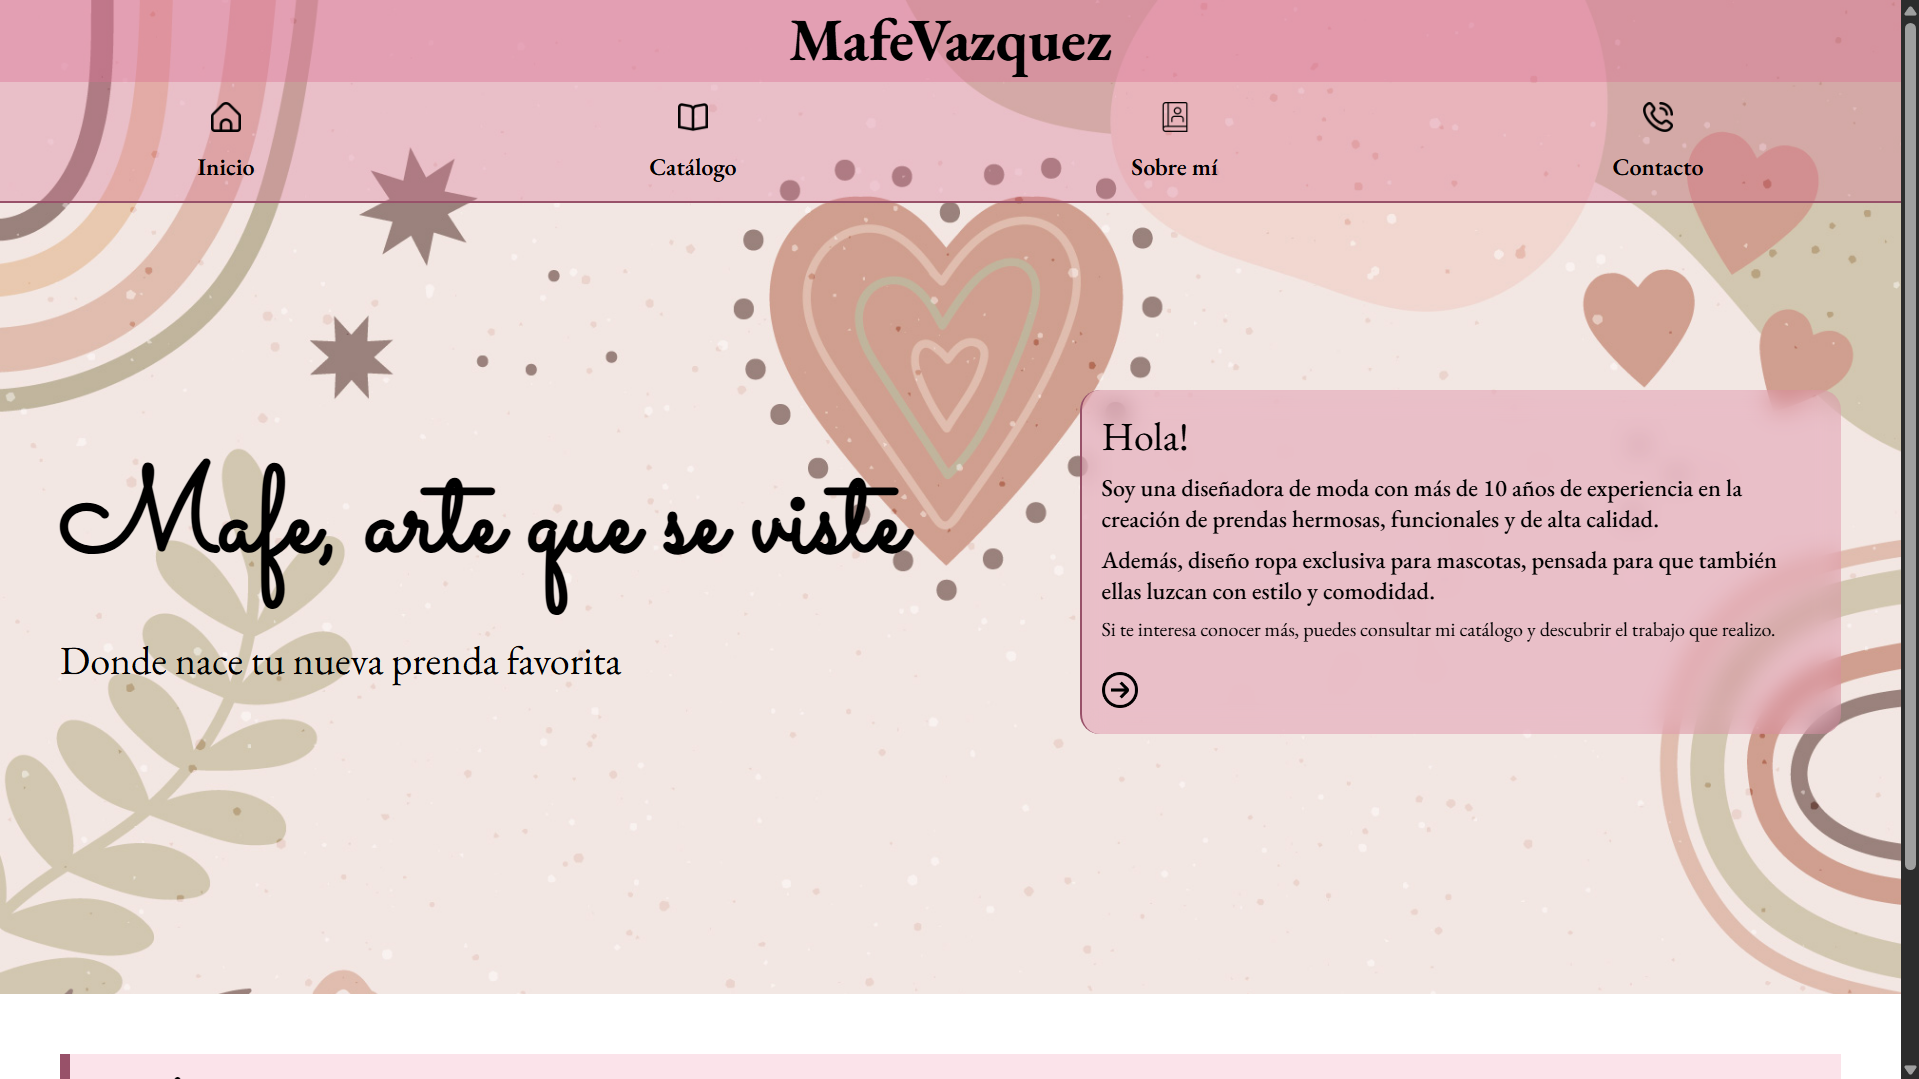This screenshot has height=1079, width=1919.
Task: Click the book icon in the navigation bar
Action: click(692, 117)
